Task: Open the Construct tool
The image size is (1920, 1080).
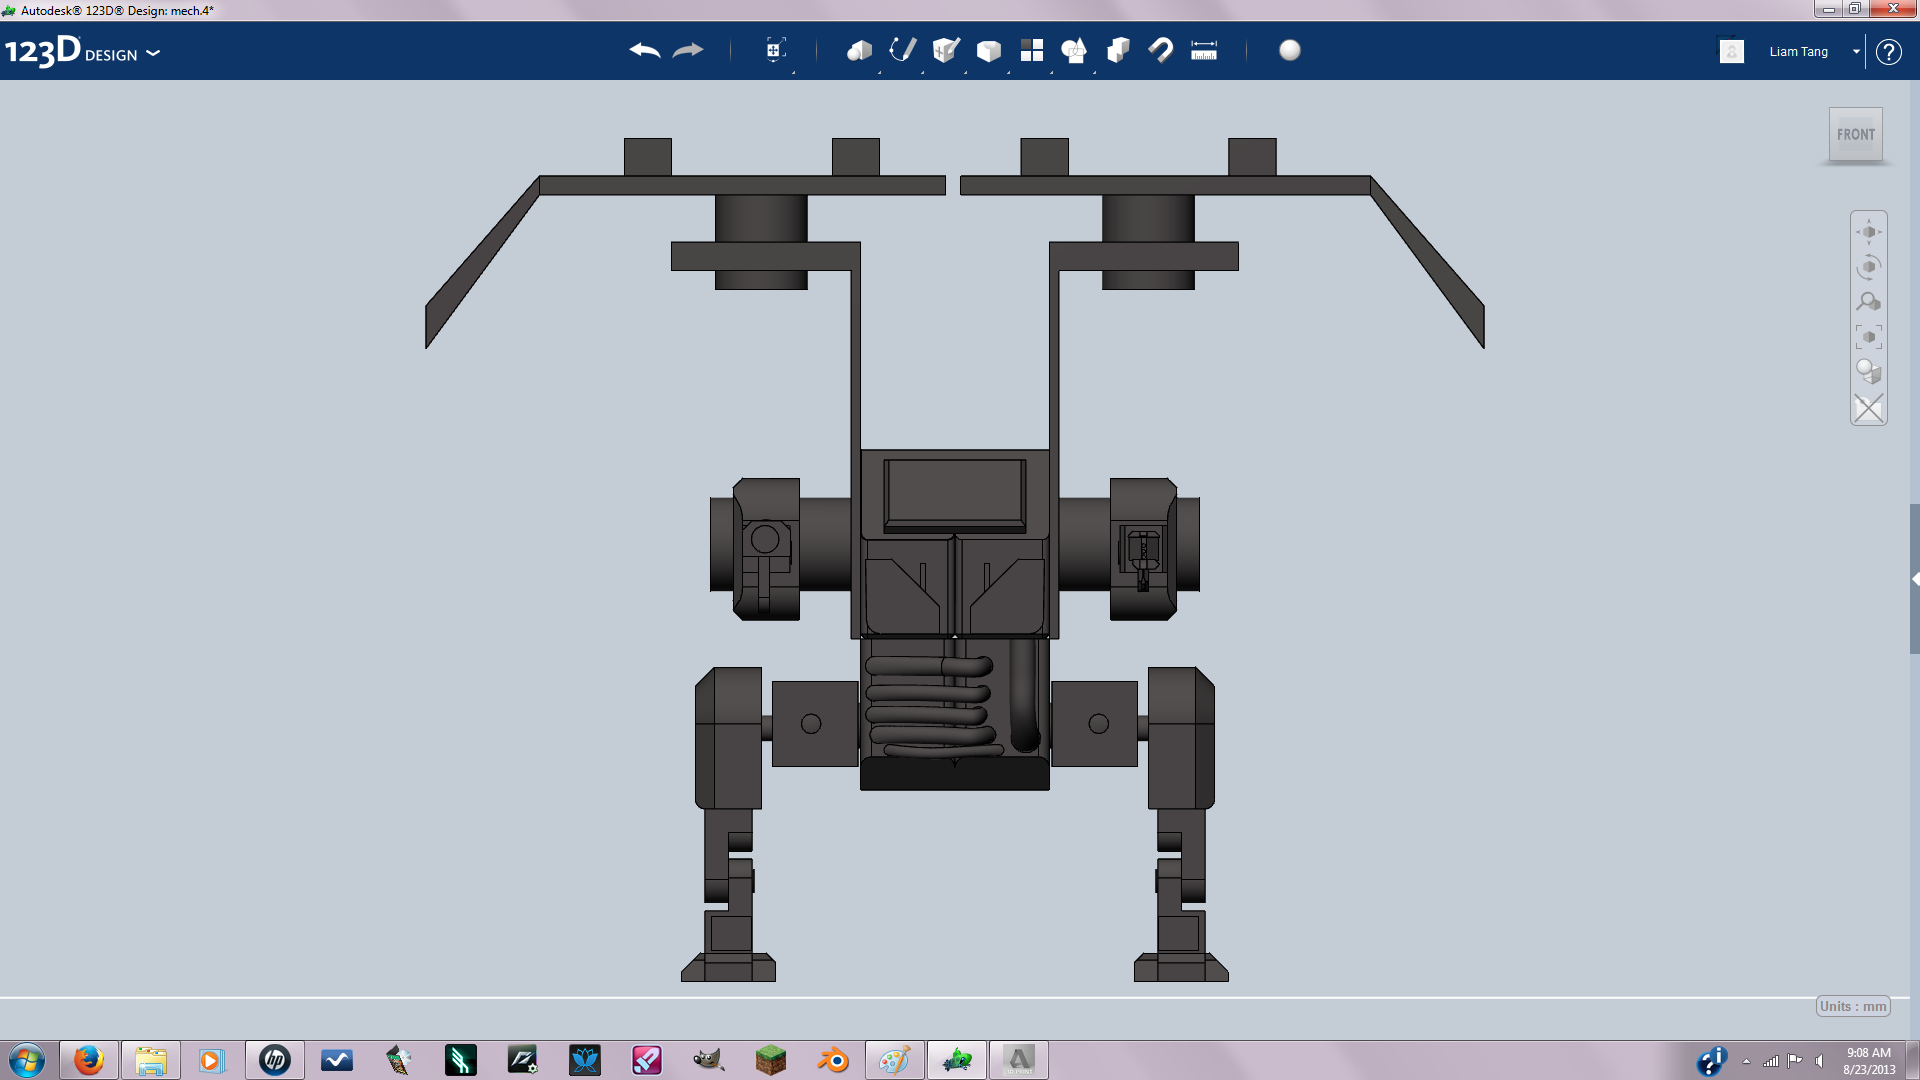Action: pyautogui.click(x=945, y=50)
